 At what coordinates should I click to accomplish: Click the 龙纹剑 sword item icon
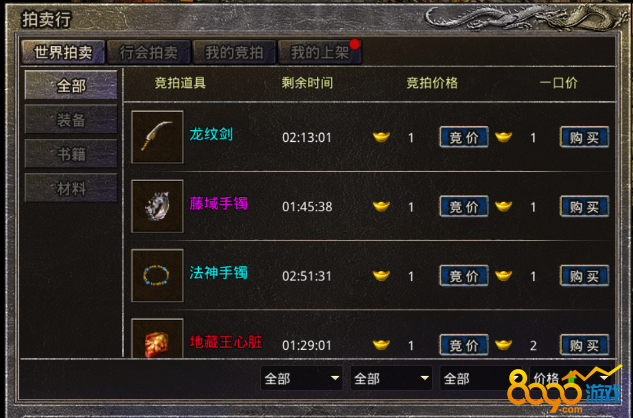coord(157,137)
